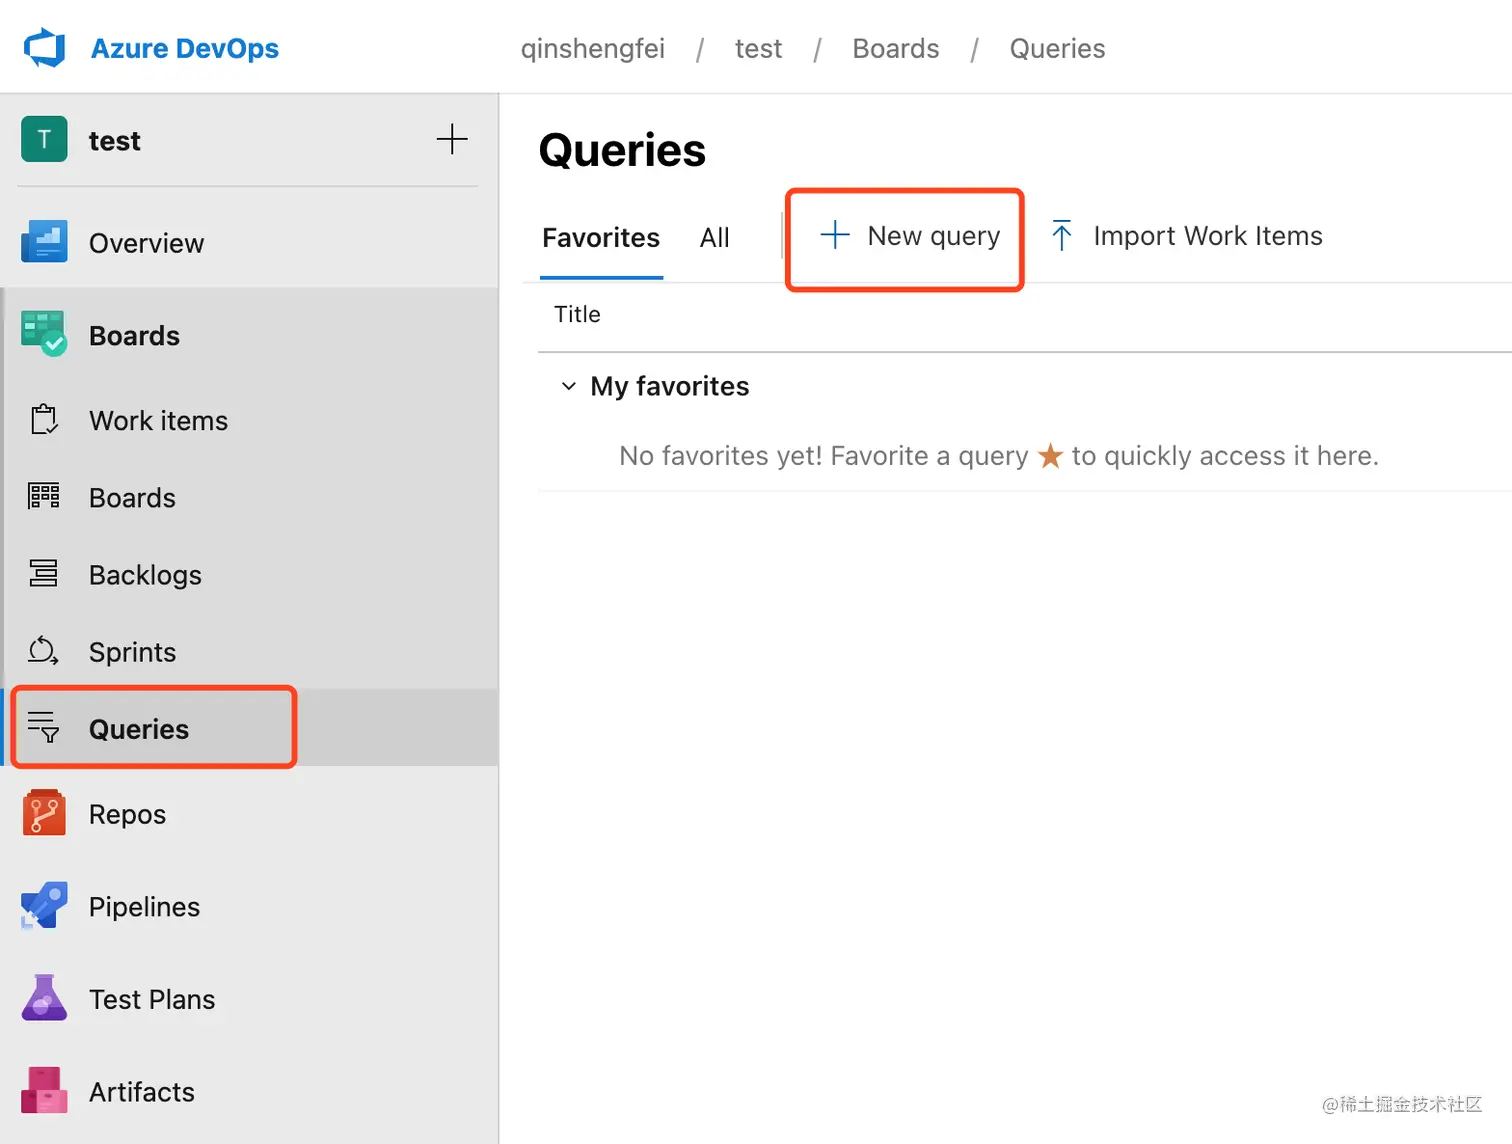Select Queries in the sidebar

pyautogui.click(x=138, y=729)
